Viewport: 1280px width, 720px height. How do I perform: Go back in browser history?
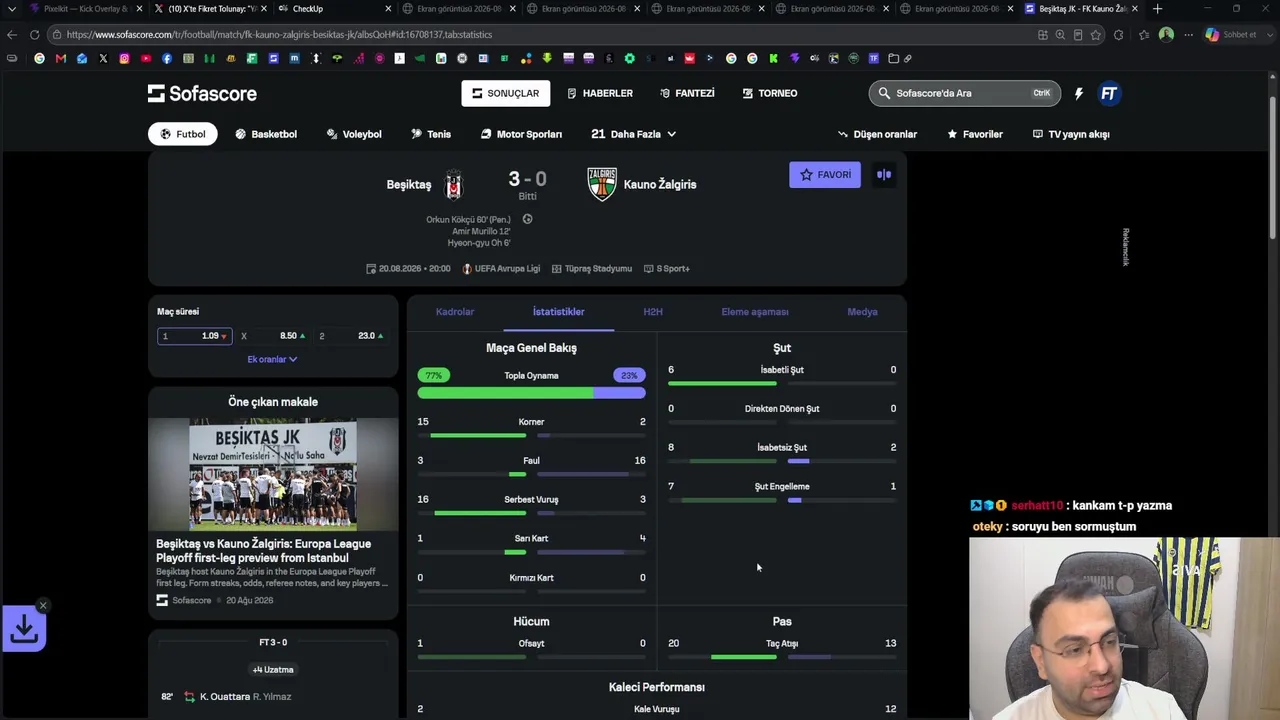[12, 34]
